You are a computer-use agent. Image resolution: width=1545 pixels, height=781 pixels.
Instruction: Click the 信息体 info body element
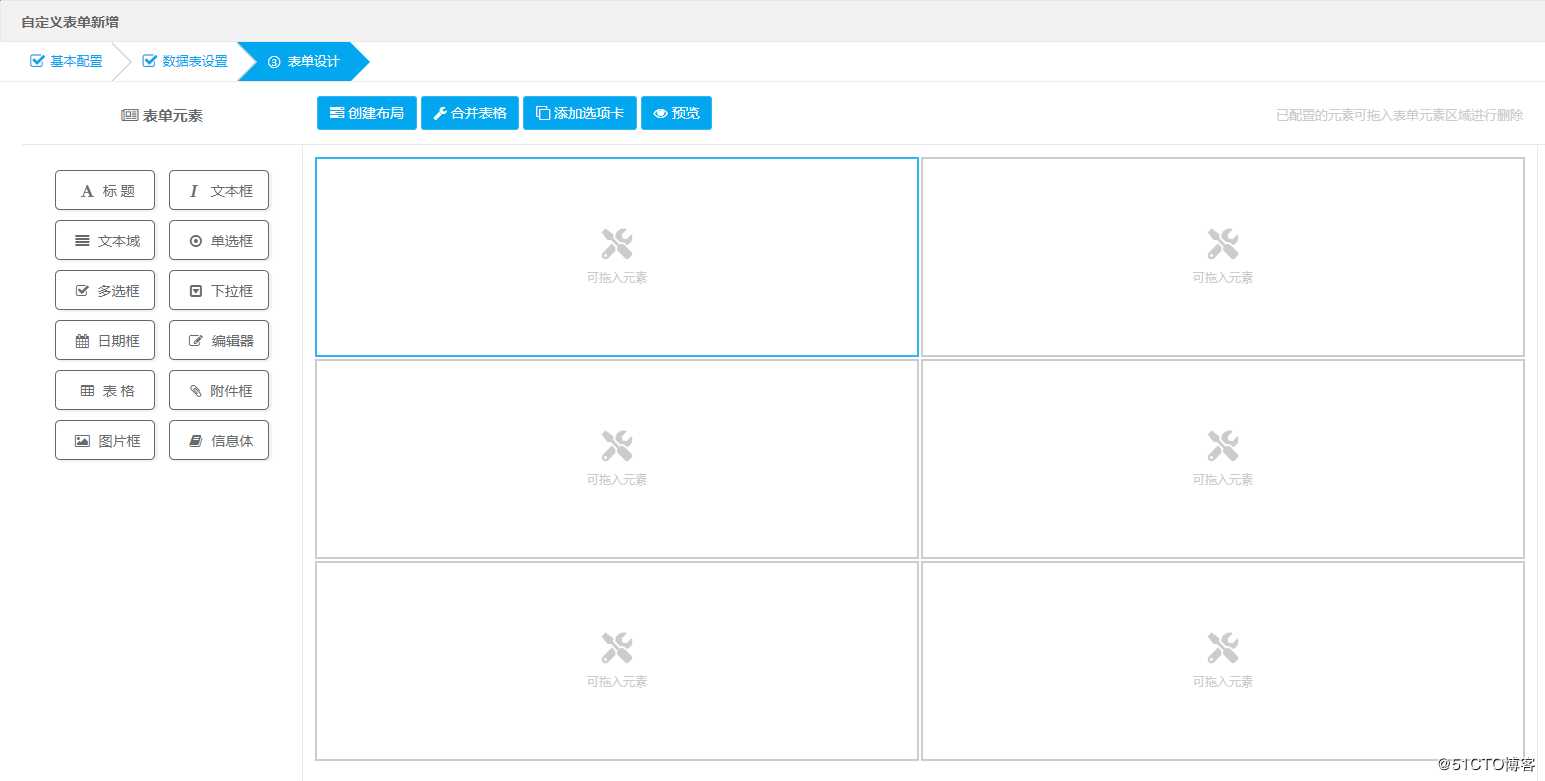(x=219, y=440)
